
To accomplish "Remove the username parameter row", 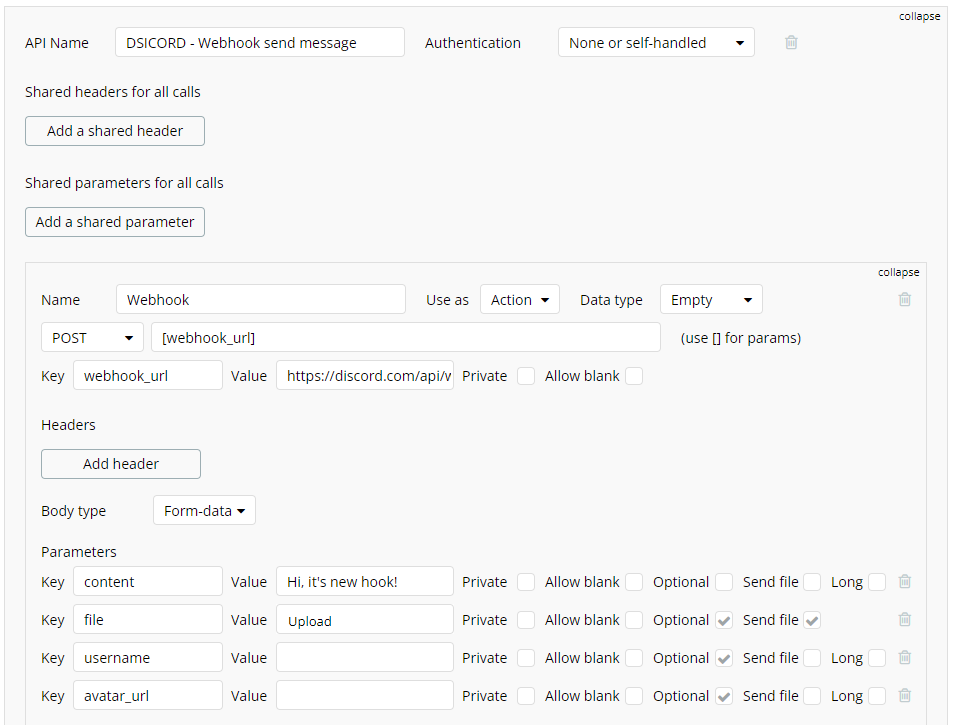I will 905,658.
